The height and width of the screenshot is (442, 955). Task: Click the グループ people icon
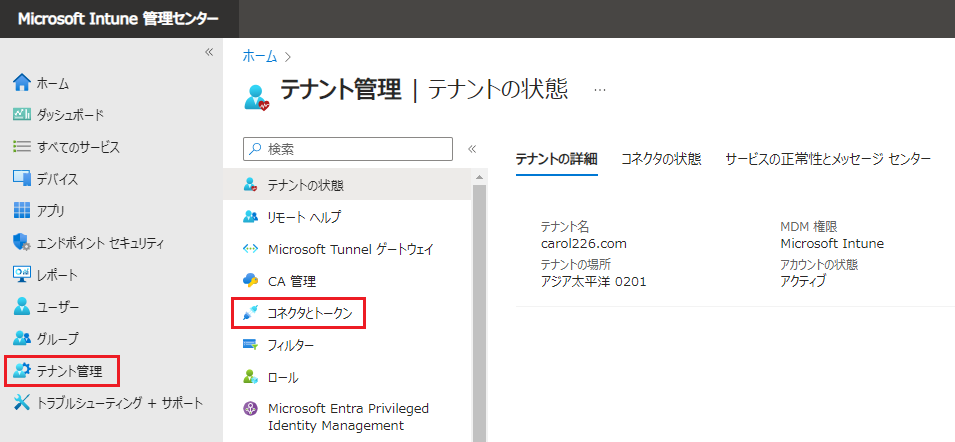tap(21, 338)
